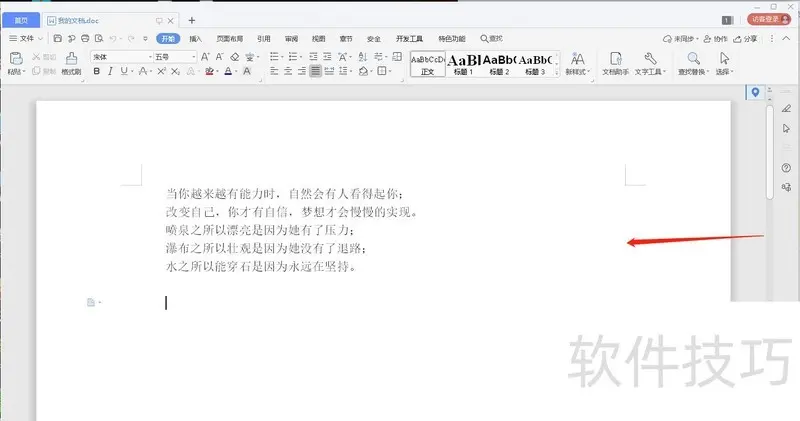Click the font color A swatch

[x=228, y=71]
